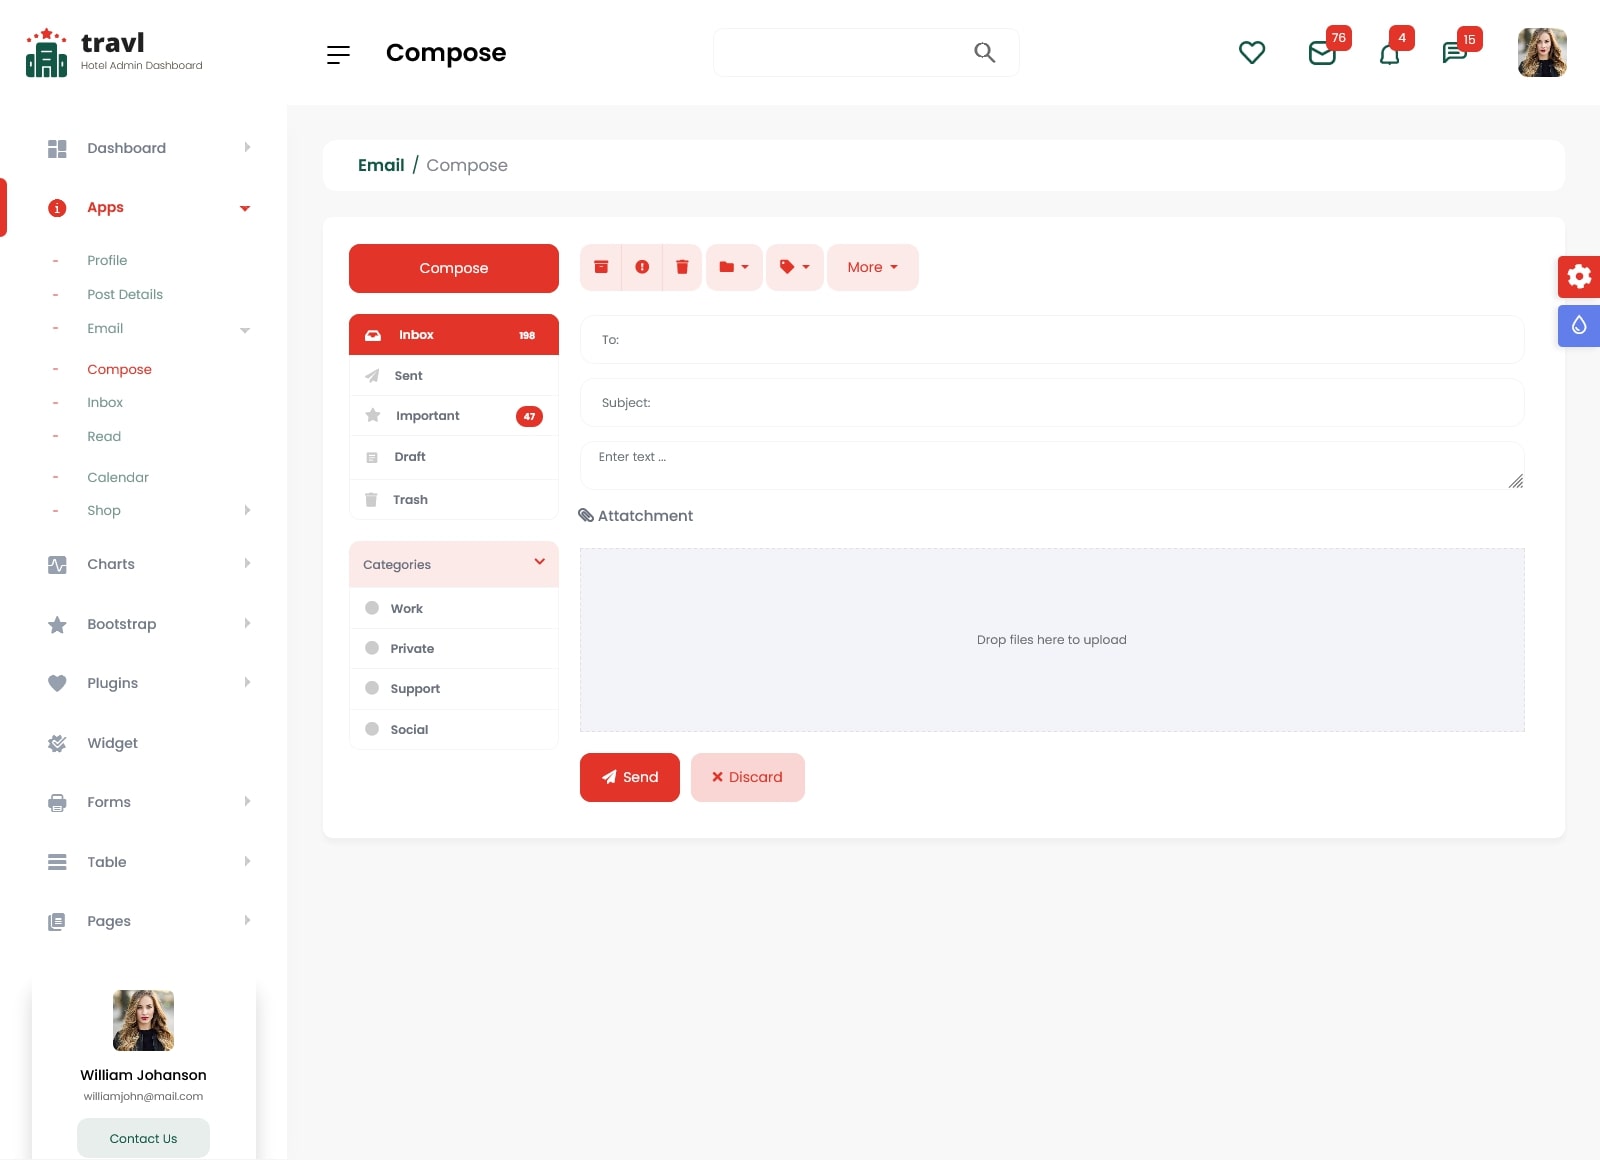Open the chat messages icon with 15 badge
The height and width of the screenshot is (1160, 1600).
tap(1455, 53)
